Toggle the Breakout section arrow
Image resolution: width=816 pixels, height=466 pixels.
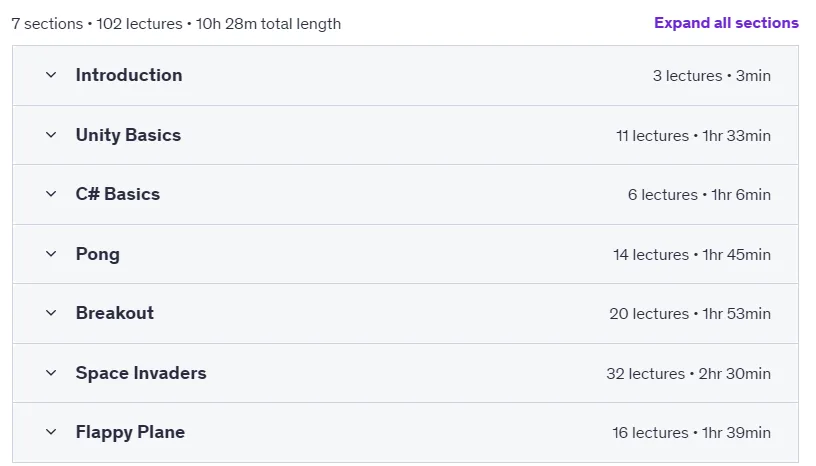(x=51, y=313)
